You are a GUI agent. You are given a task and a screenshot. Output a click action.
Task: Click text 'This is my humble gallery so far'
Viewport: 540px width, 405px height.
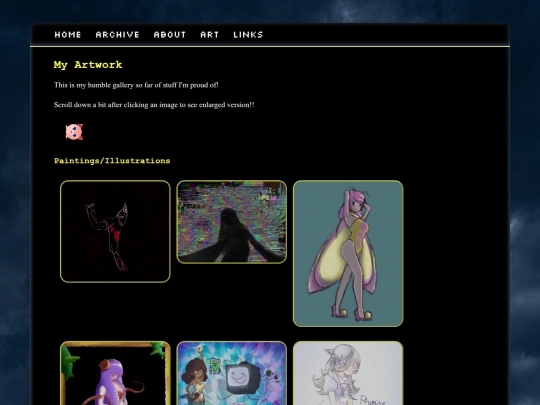[106, 85]
